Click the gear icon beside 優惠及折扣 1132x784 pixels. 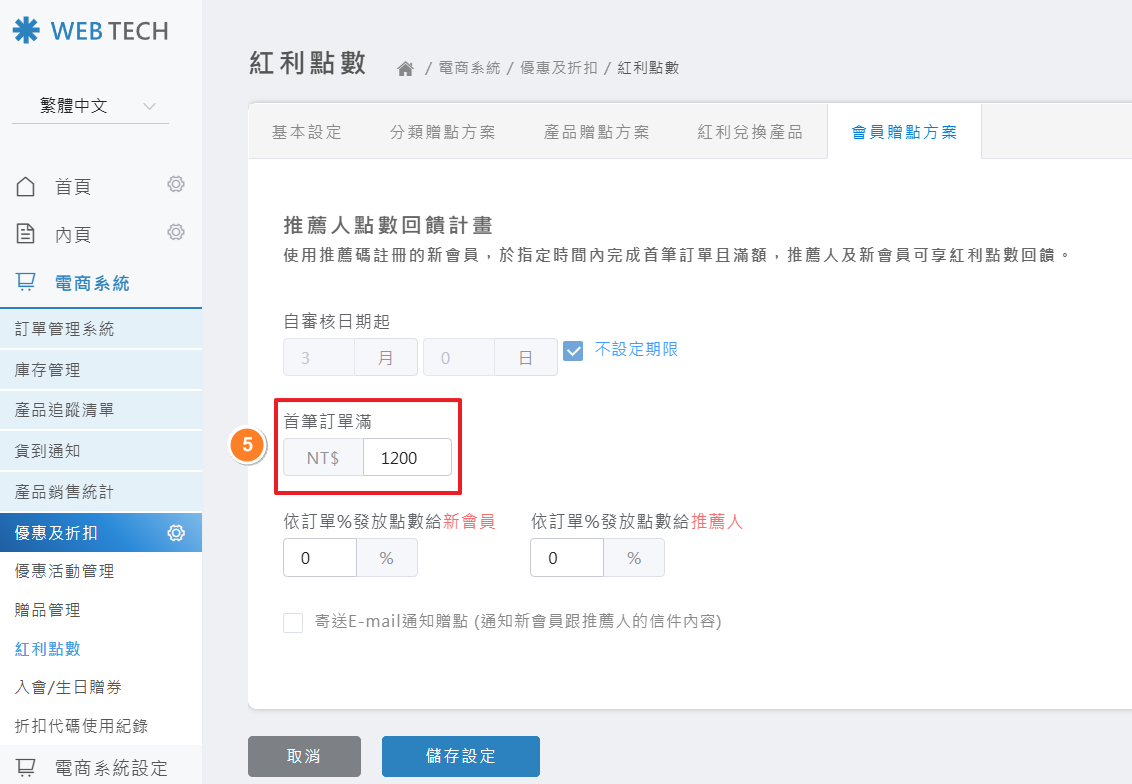pos(176,532)
